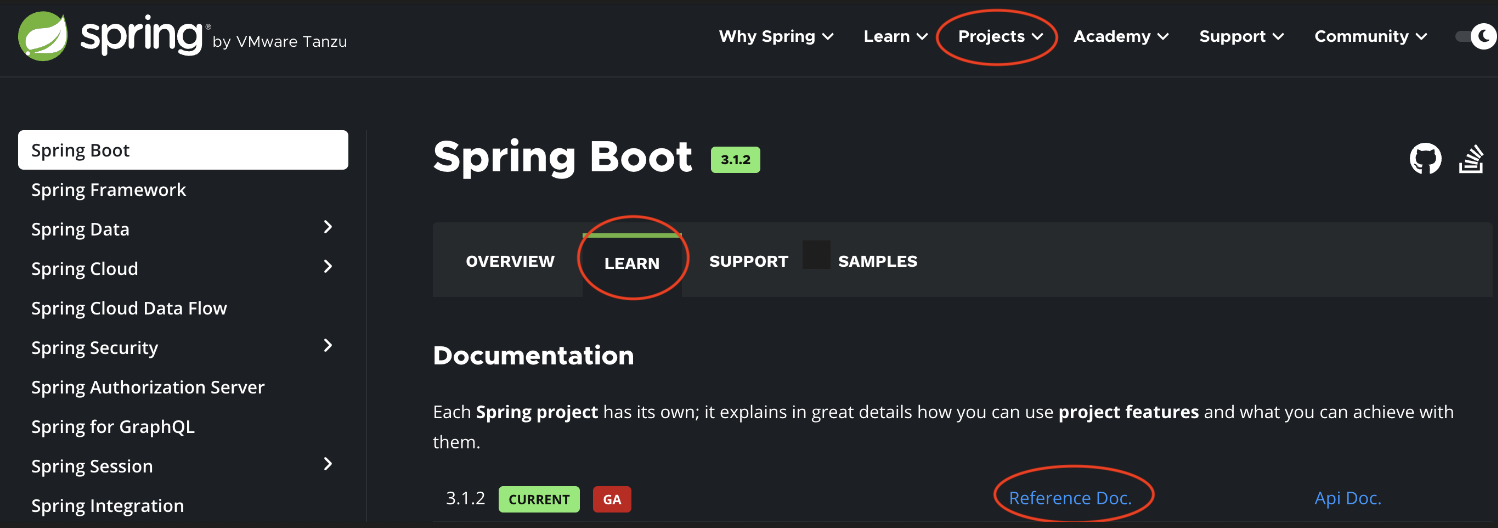Switch to the SAMPLES tab
Image resolution: width=1498 pixels, height=528 pixels.
tap(877, 261)
